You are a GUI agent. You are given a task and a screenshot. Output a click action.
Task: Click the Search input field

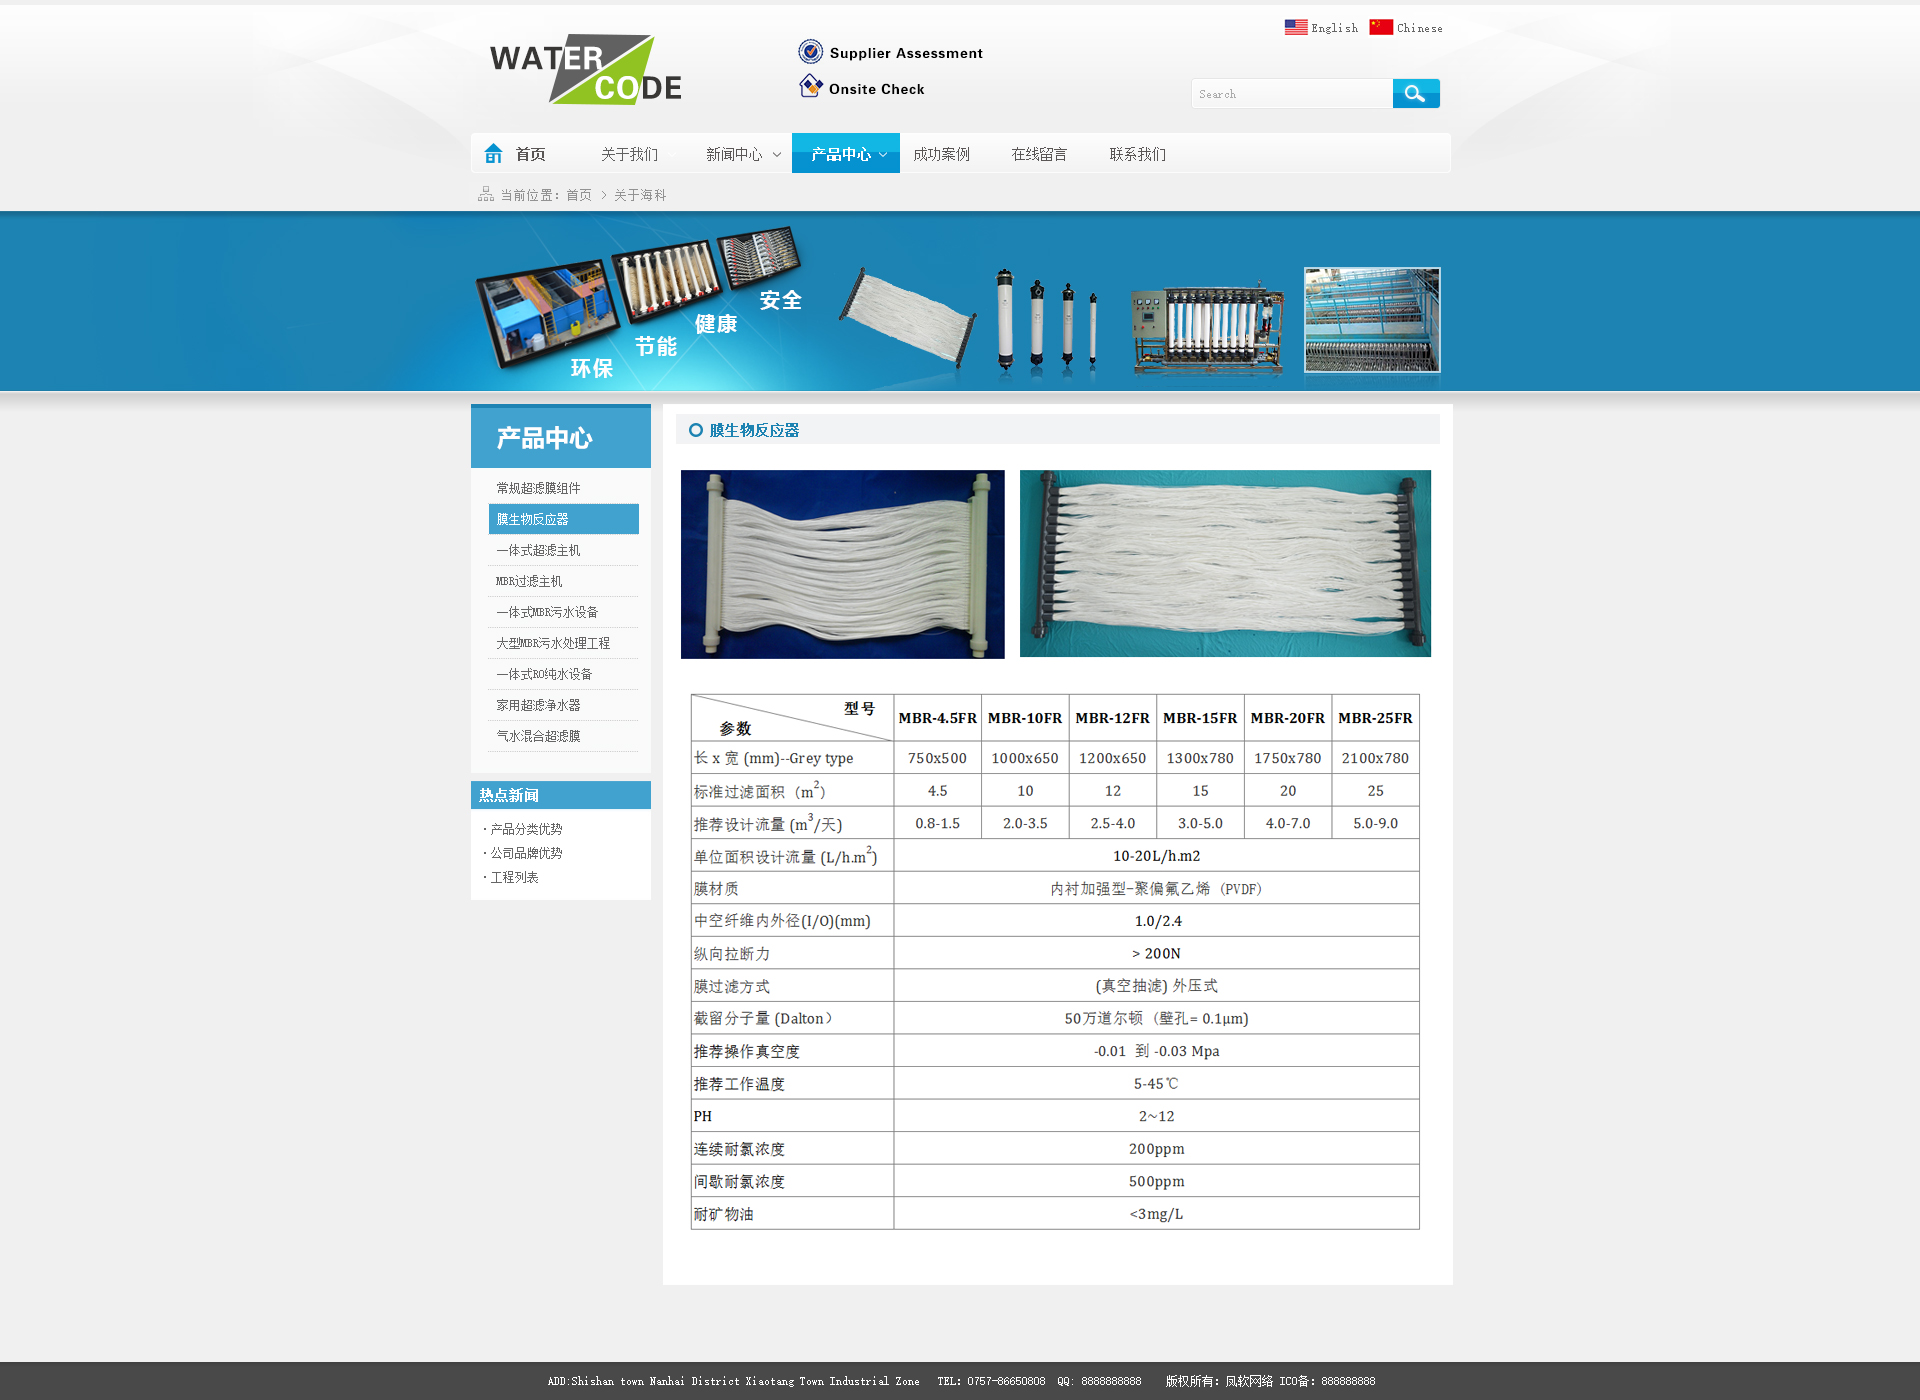1291,94
